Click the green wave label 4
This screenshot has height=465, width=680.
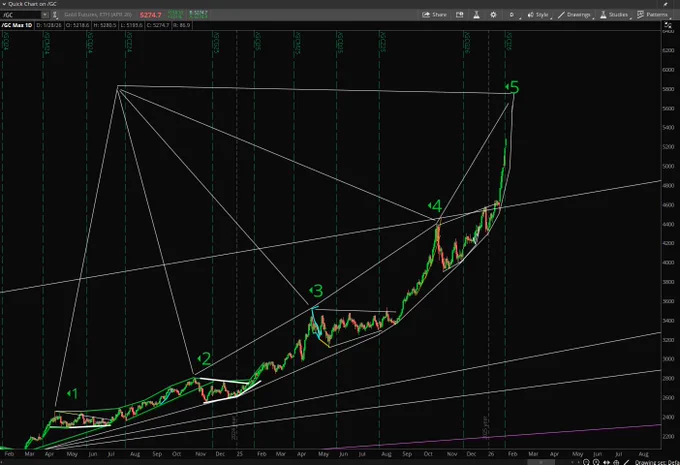[435, 206]
